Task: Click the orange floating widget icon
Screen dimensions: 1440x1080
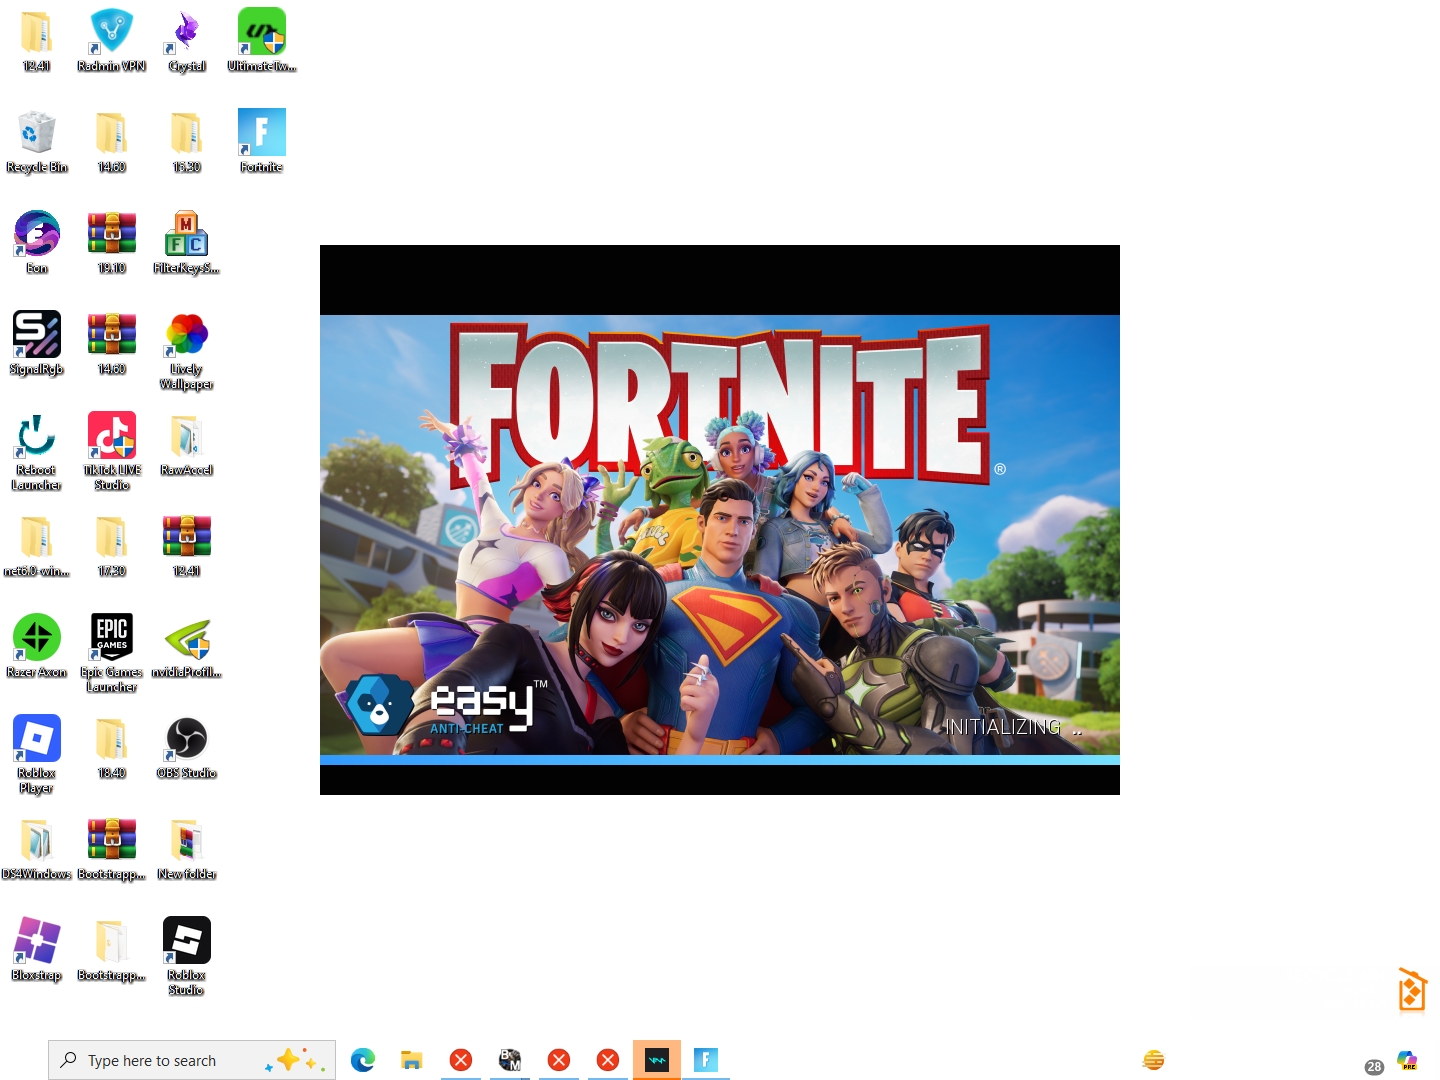Action: tap(1412, 990)
